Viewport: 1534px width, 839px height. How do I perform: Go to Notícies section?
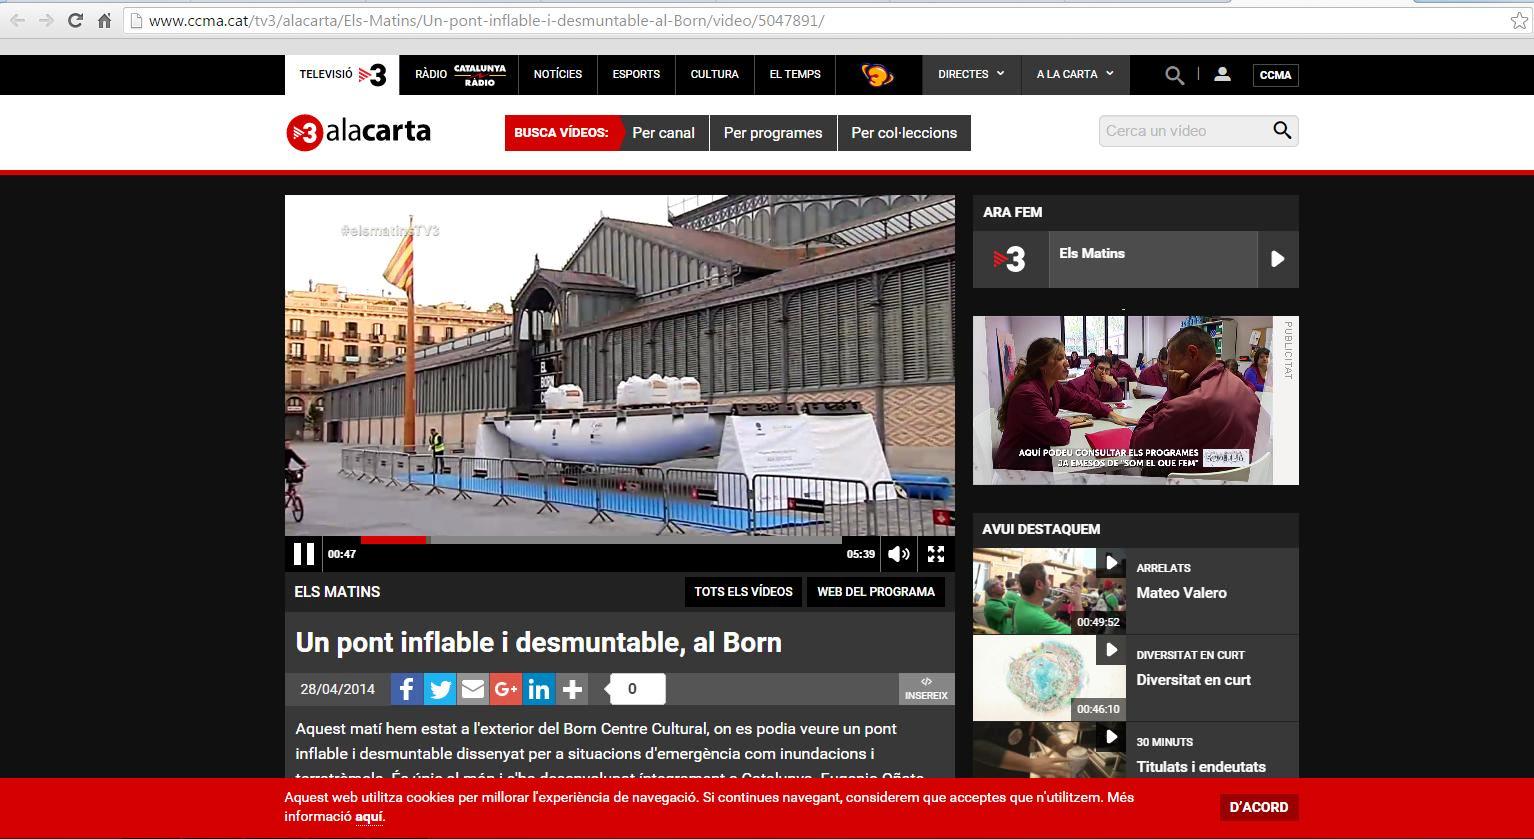[558, 75]
